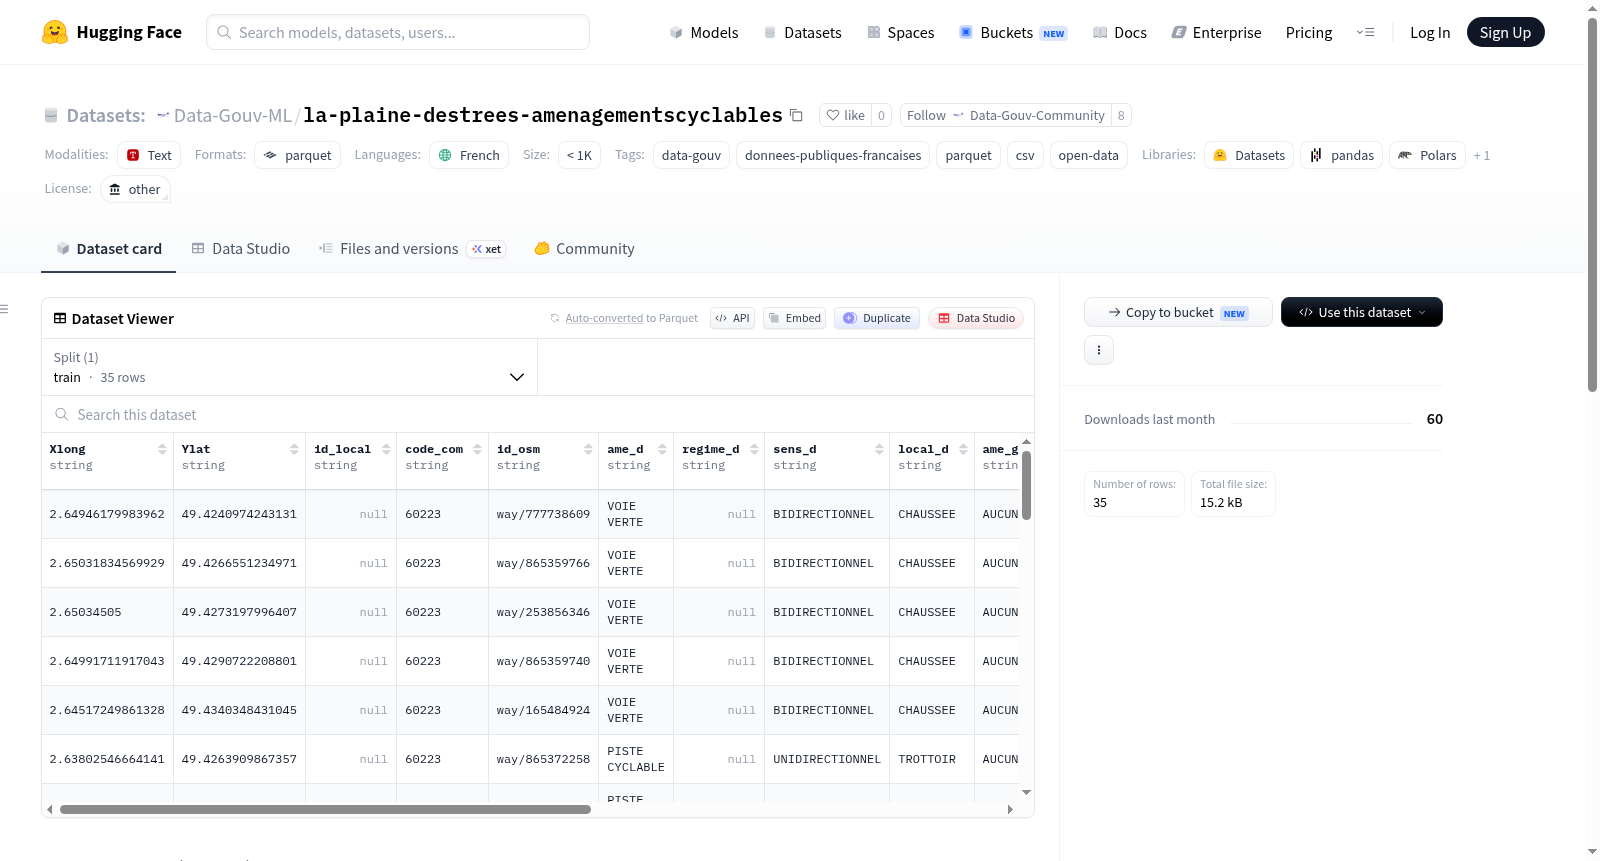Expand the Split train dropdown
1600x861 pixels.
tap(289, 367)
